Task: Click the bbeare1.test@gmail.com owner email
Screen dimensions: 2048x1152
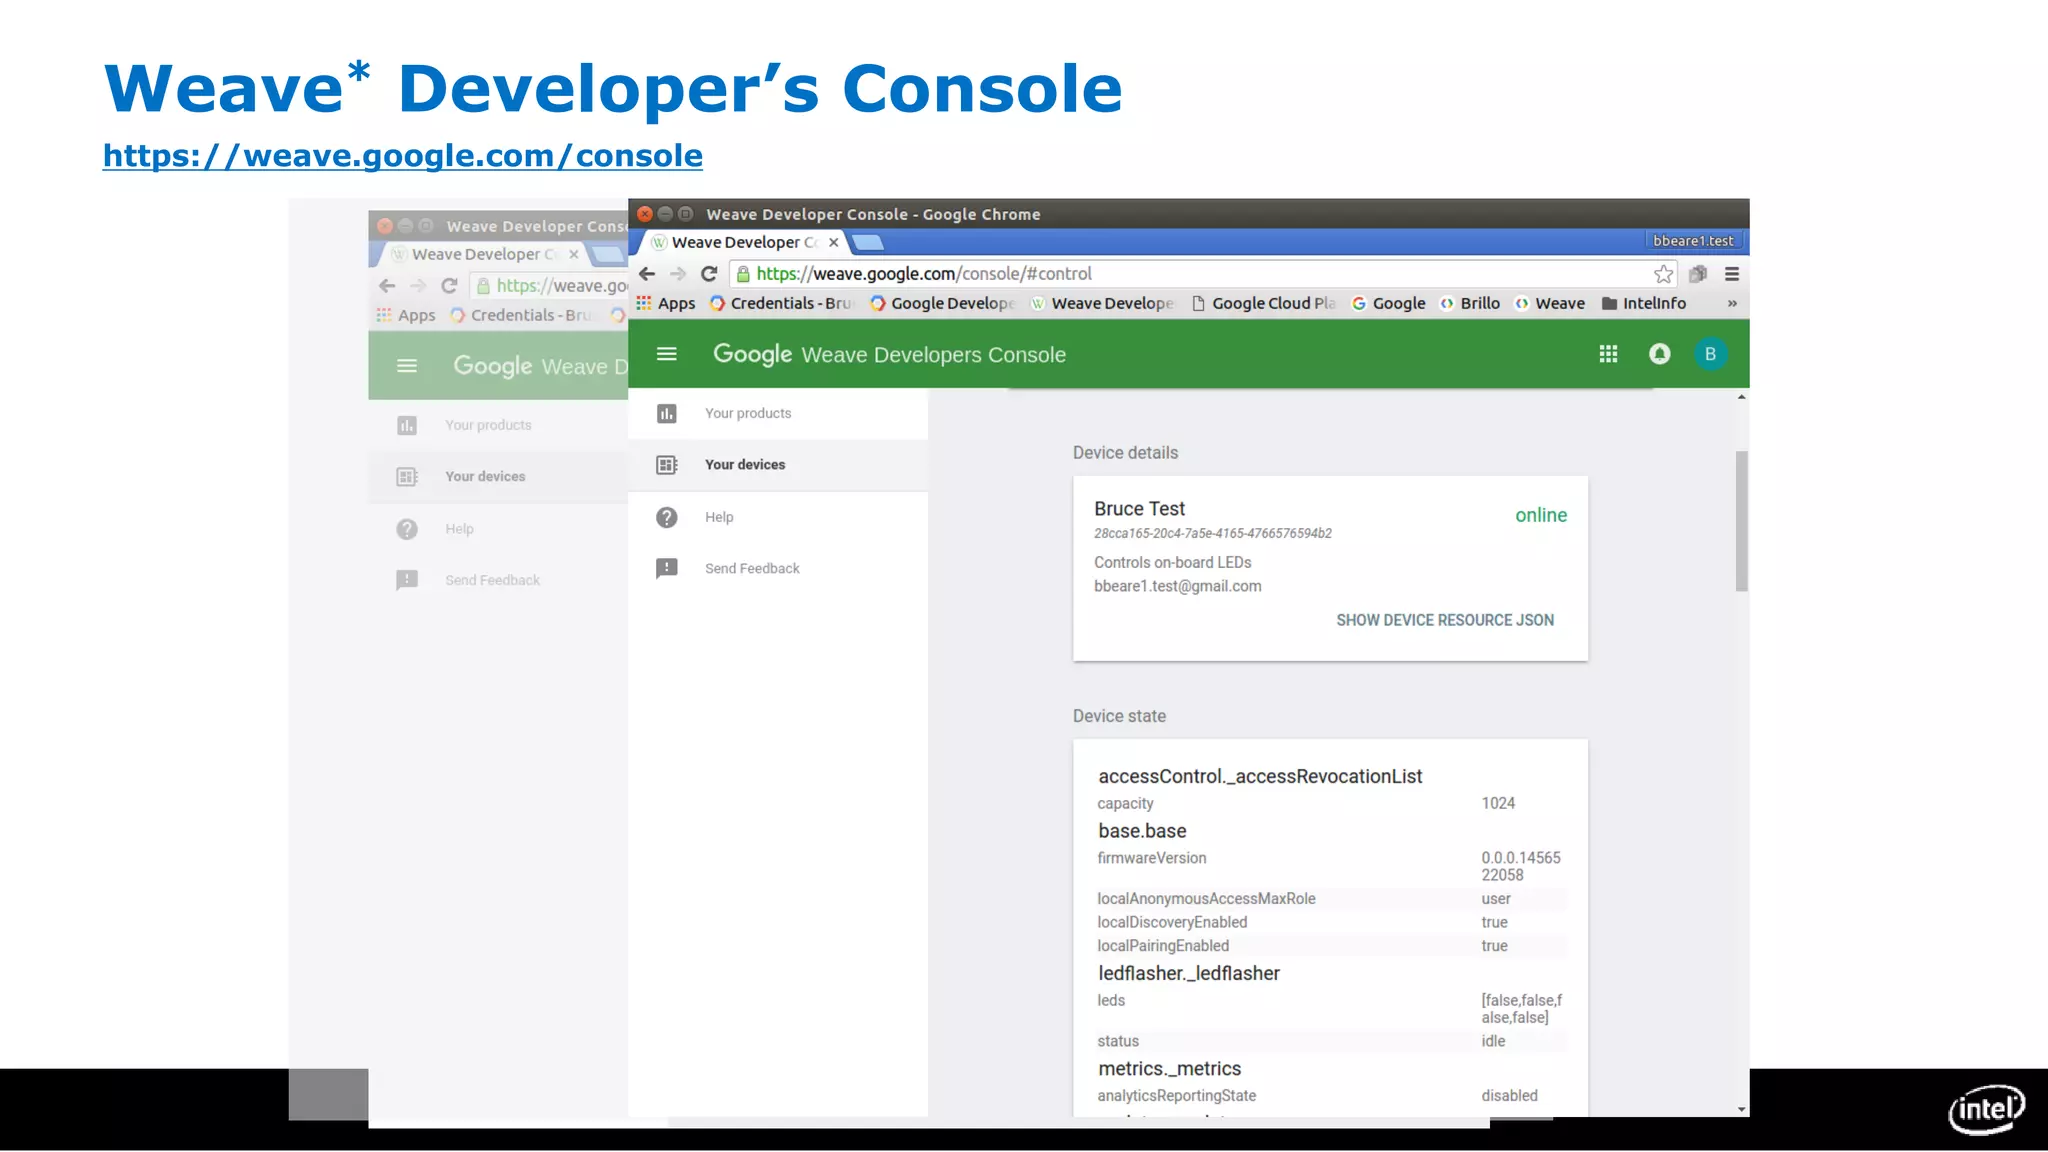Action: [x=1177, y=586]
